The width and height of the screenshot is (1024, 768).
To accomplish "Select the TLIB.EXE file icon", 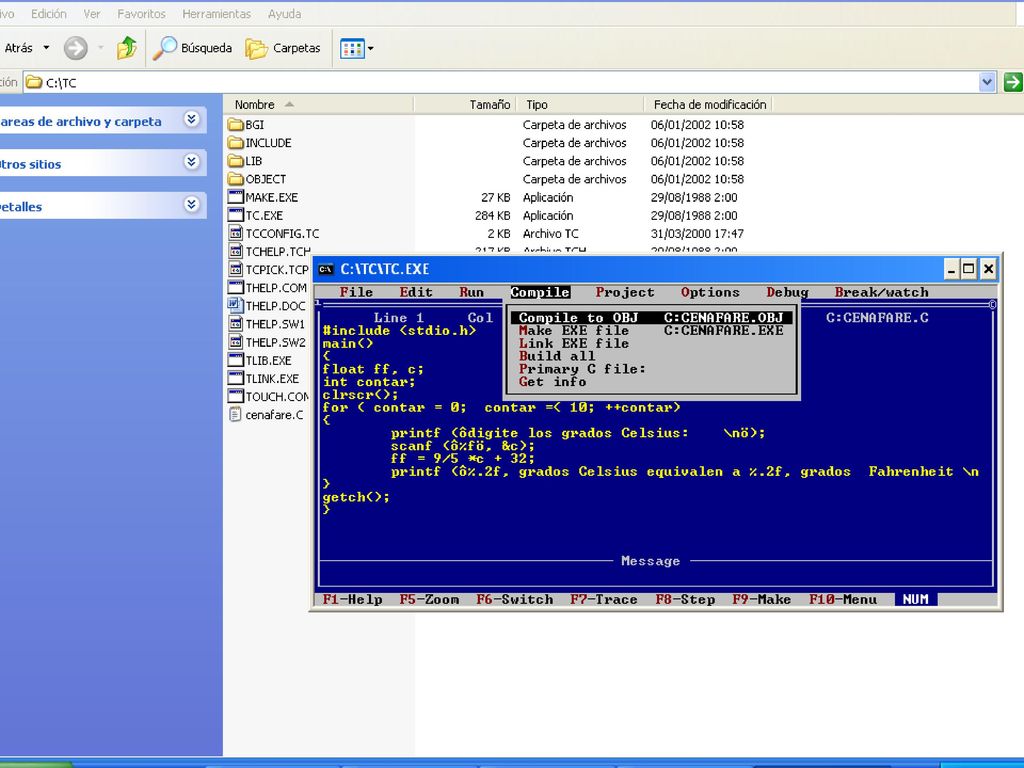I will [235, 360].
